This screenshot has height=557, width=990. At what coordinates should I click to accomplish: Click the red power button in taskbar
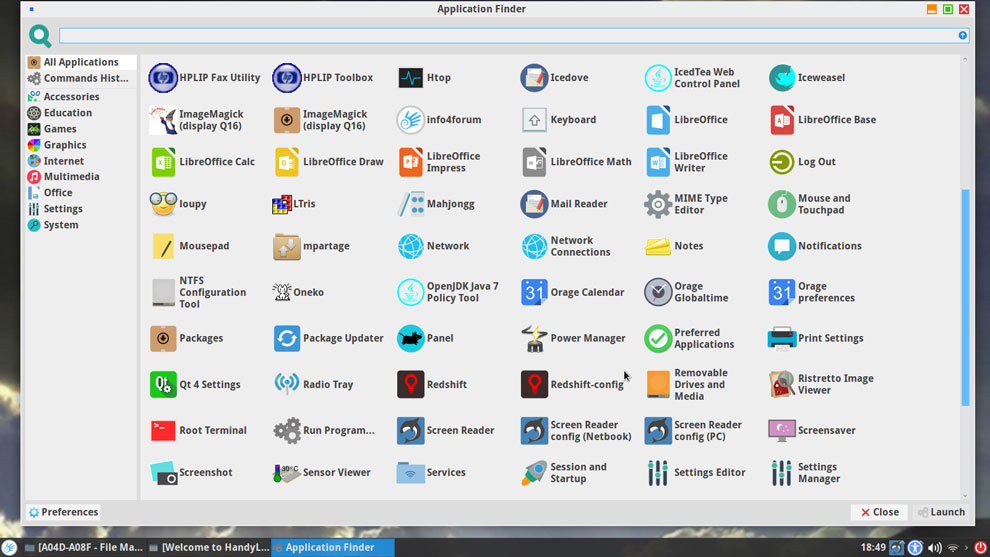[x=980, y=548]
